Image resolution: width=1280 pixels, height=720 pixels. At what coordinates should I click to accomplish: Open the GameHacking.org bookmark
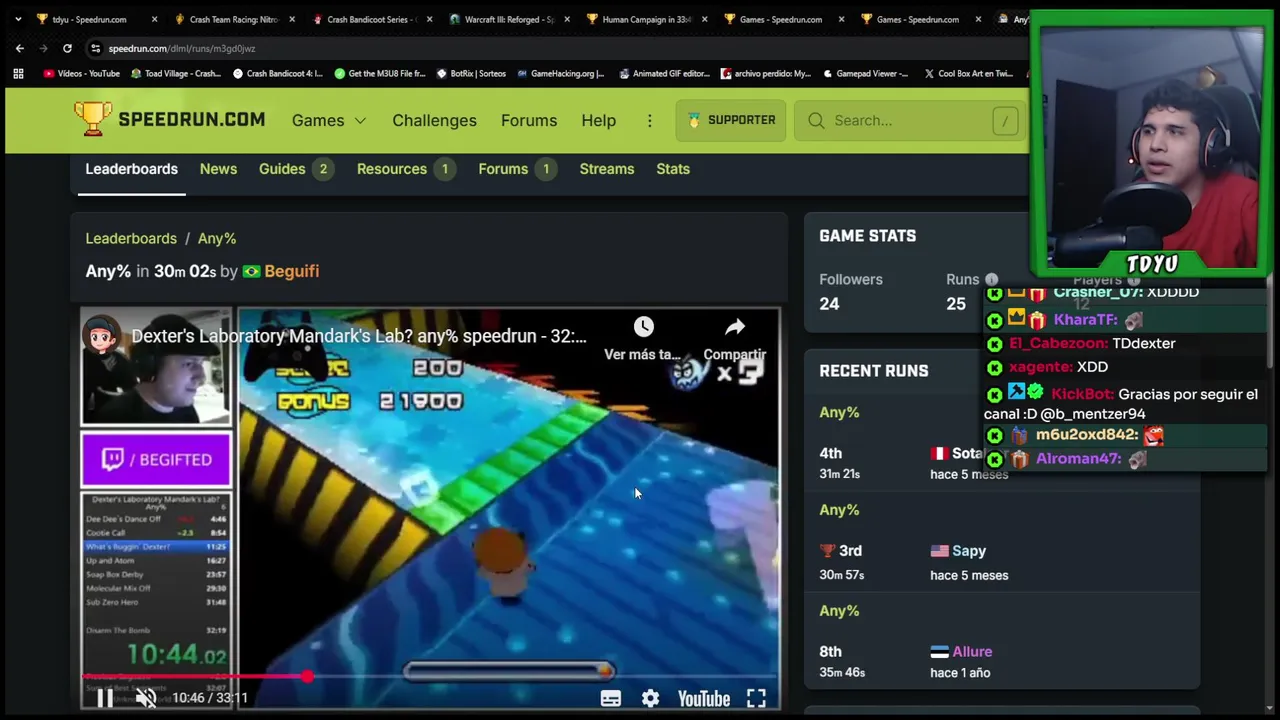[x=560, y=73]
